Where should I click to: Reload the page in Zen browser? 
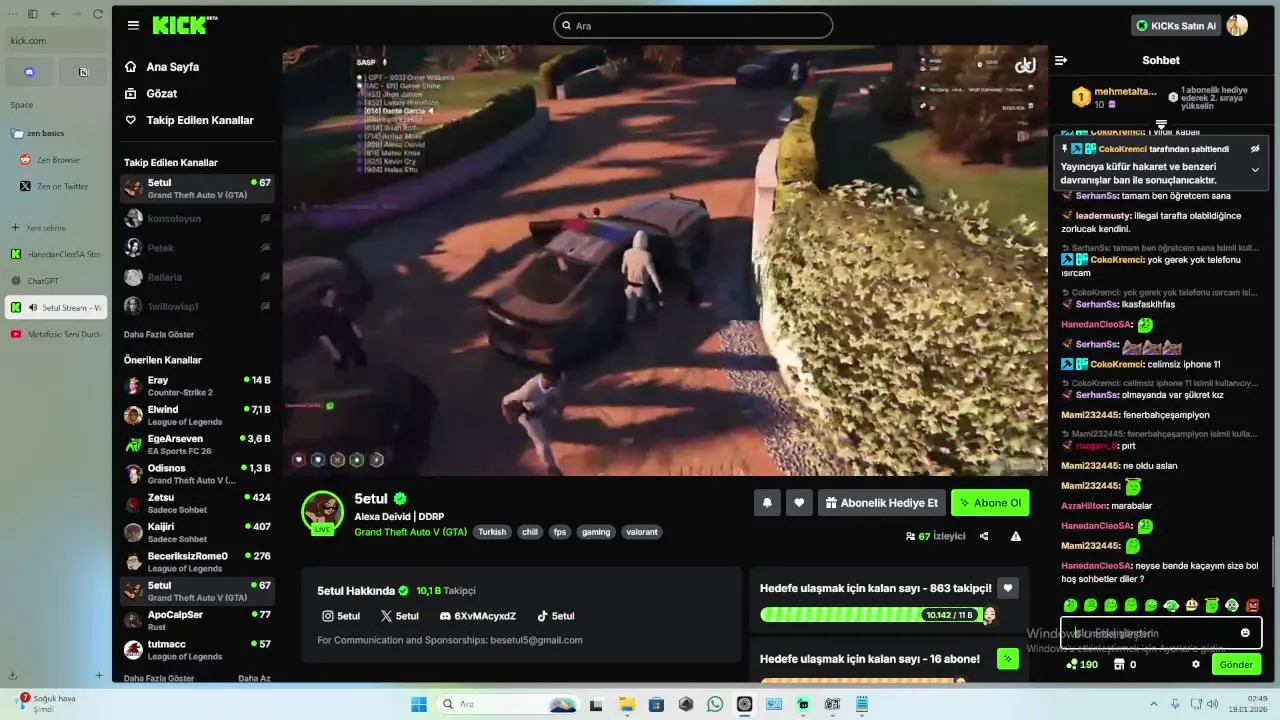click(98, 14)
